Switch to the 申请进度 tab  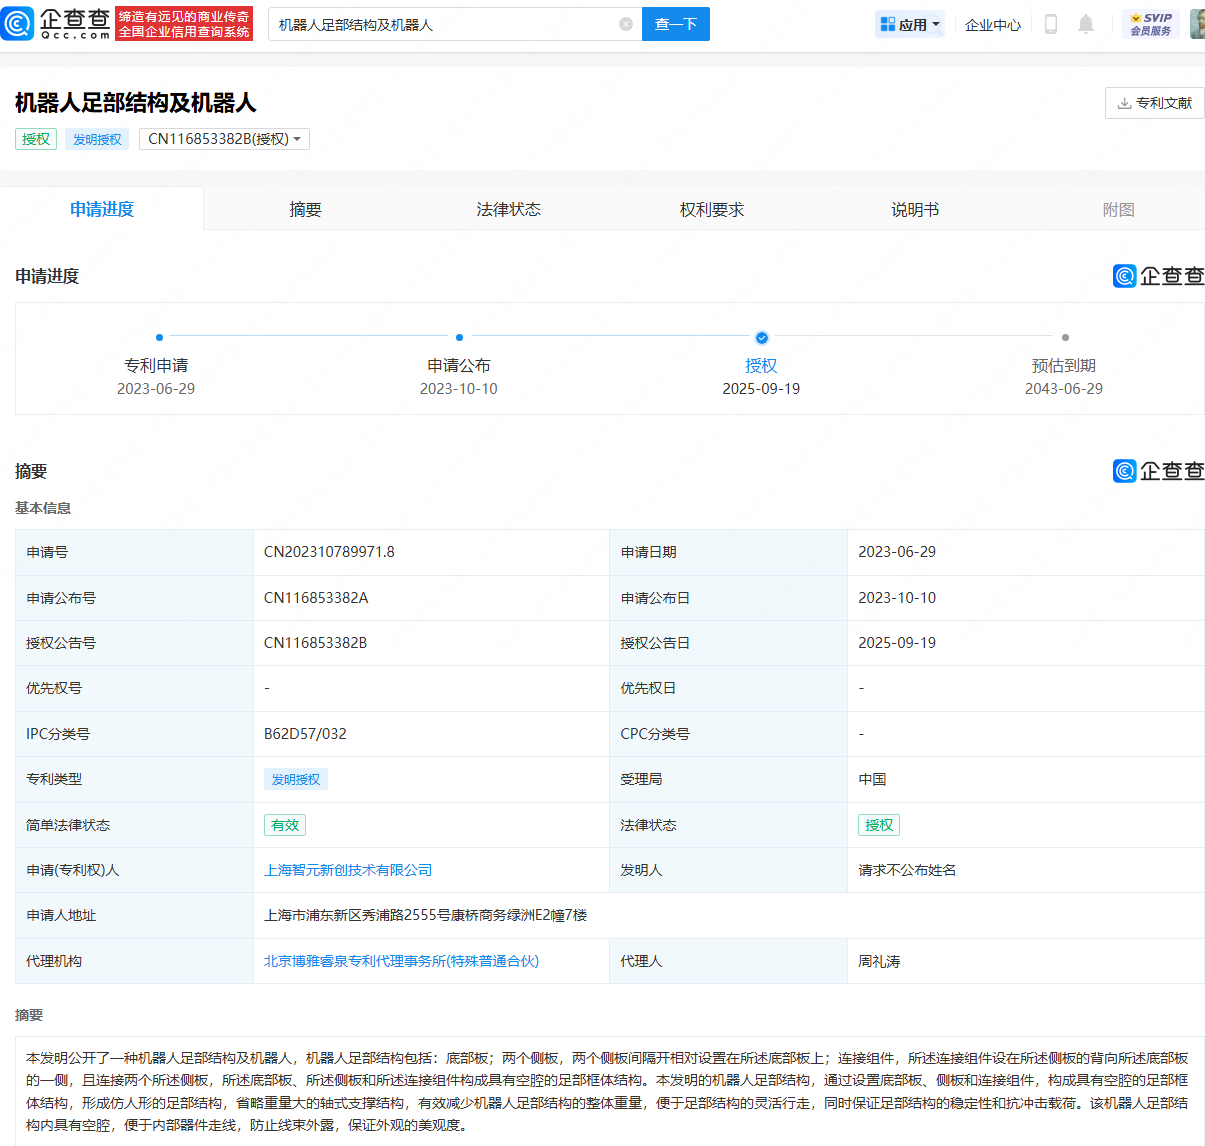coord(102,209)
